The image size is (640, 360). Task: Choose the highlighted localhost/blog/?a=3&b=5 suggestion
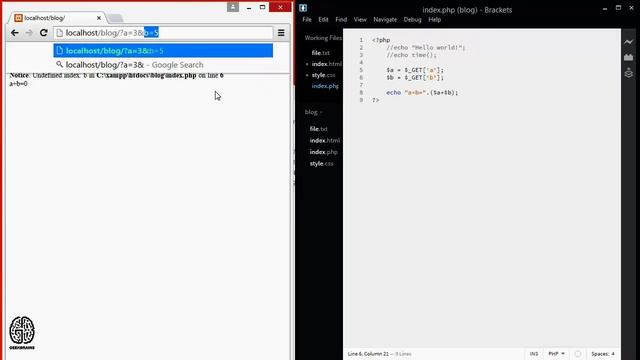click(163, 51)
